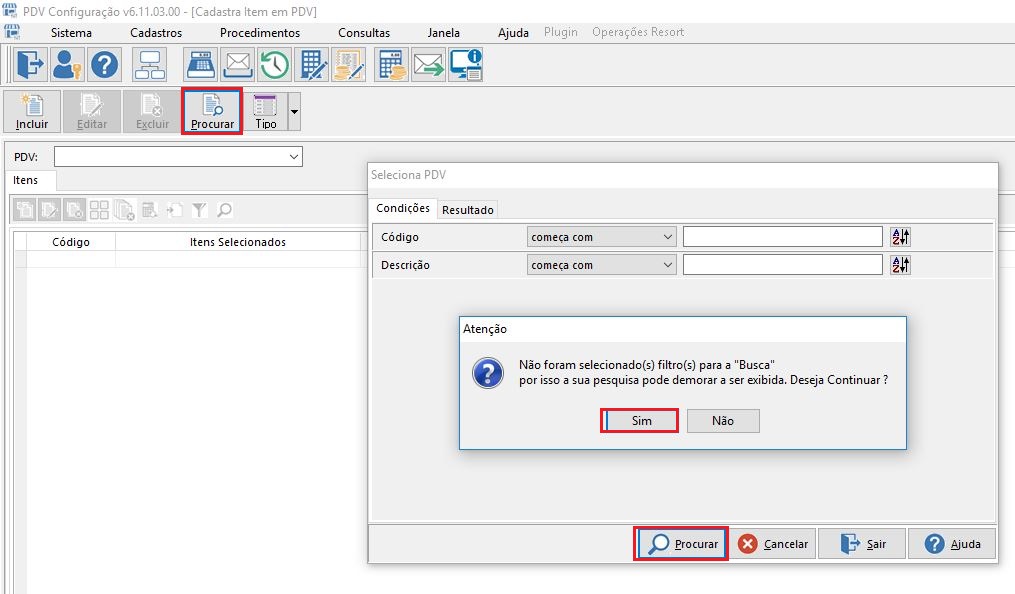
Task: Open the PDV combo box
Action: tap(179, 157)
